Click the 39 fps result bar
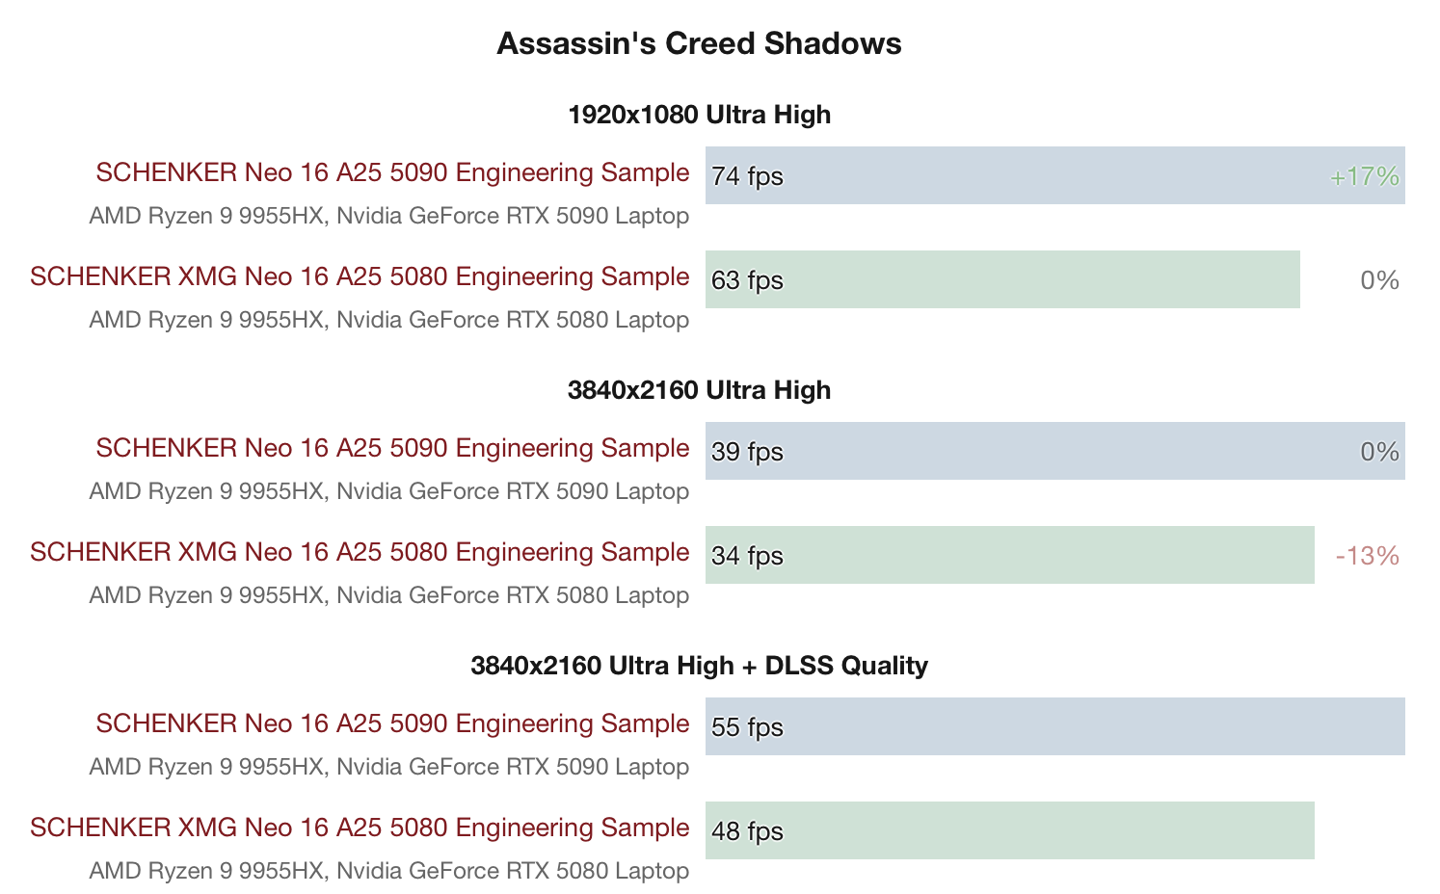Screen dimensions: 1440x894 click(1054, 451)
